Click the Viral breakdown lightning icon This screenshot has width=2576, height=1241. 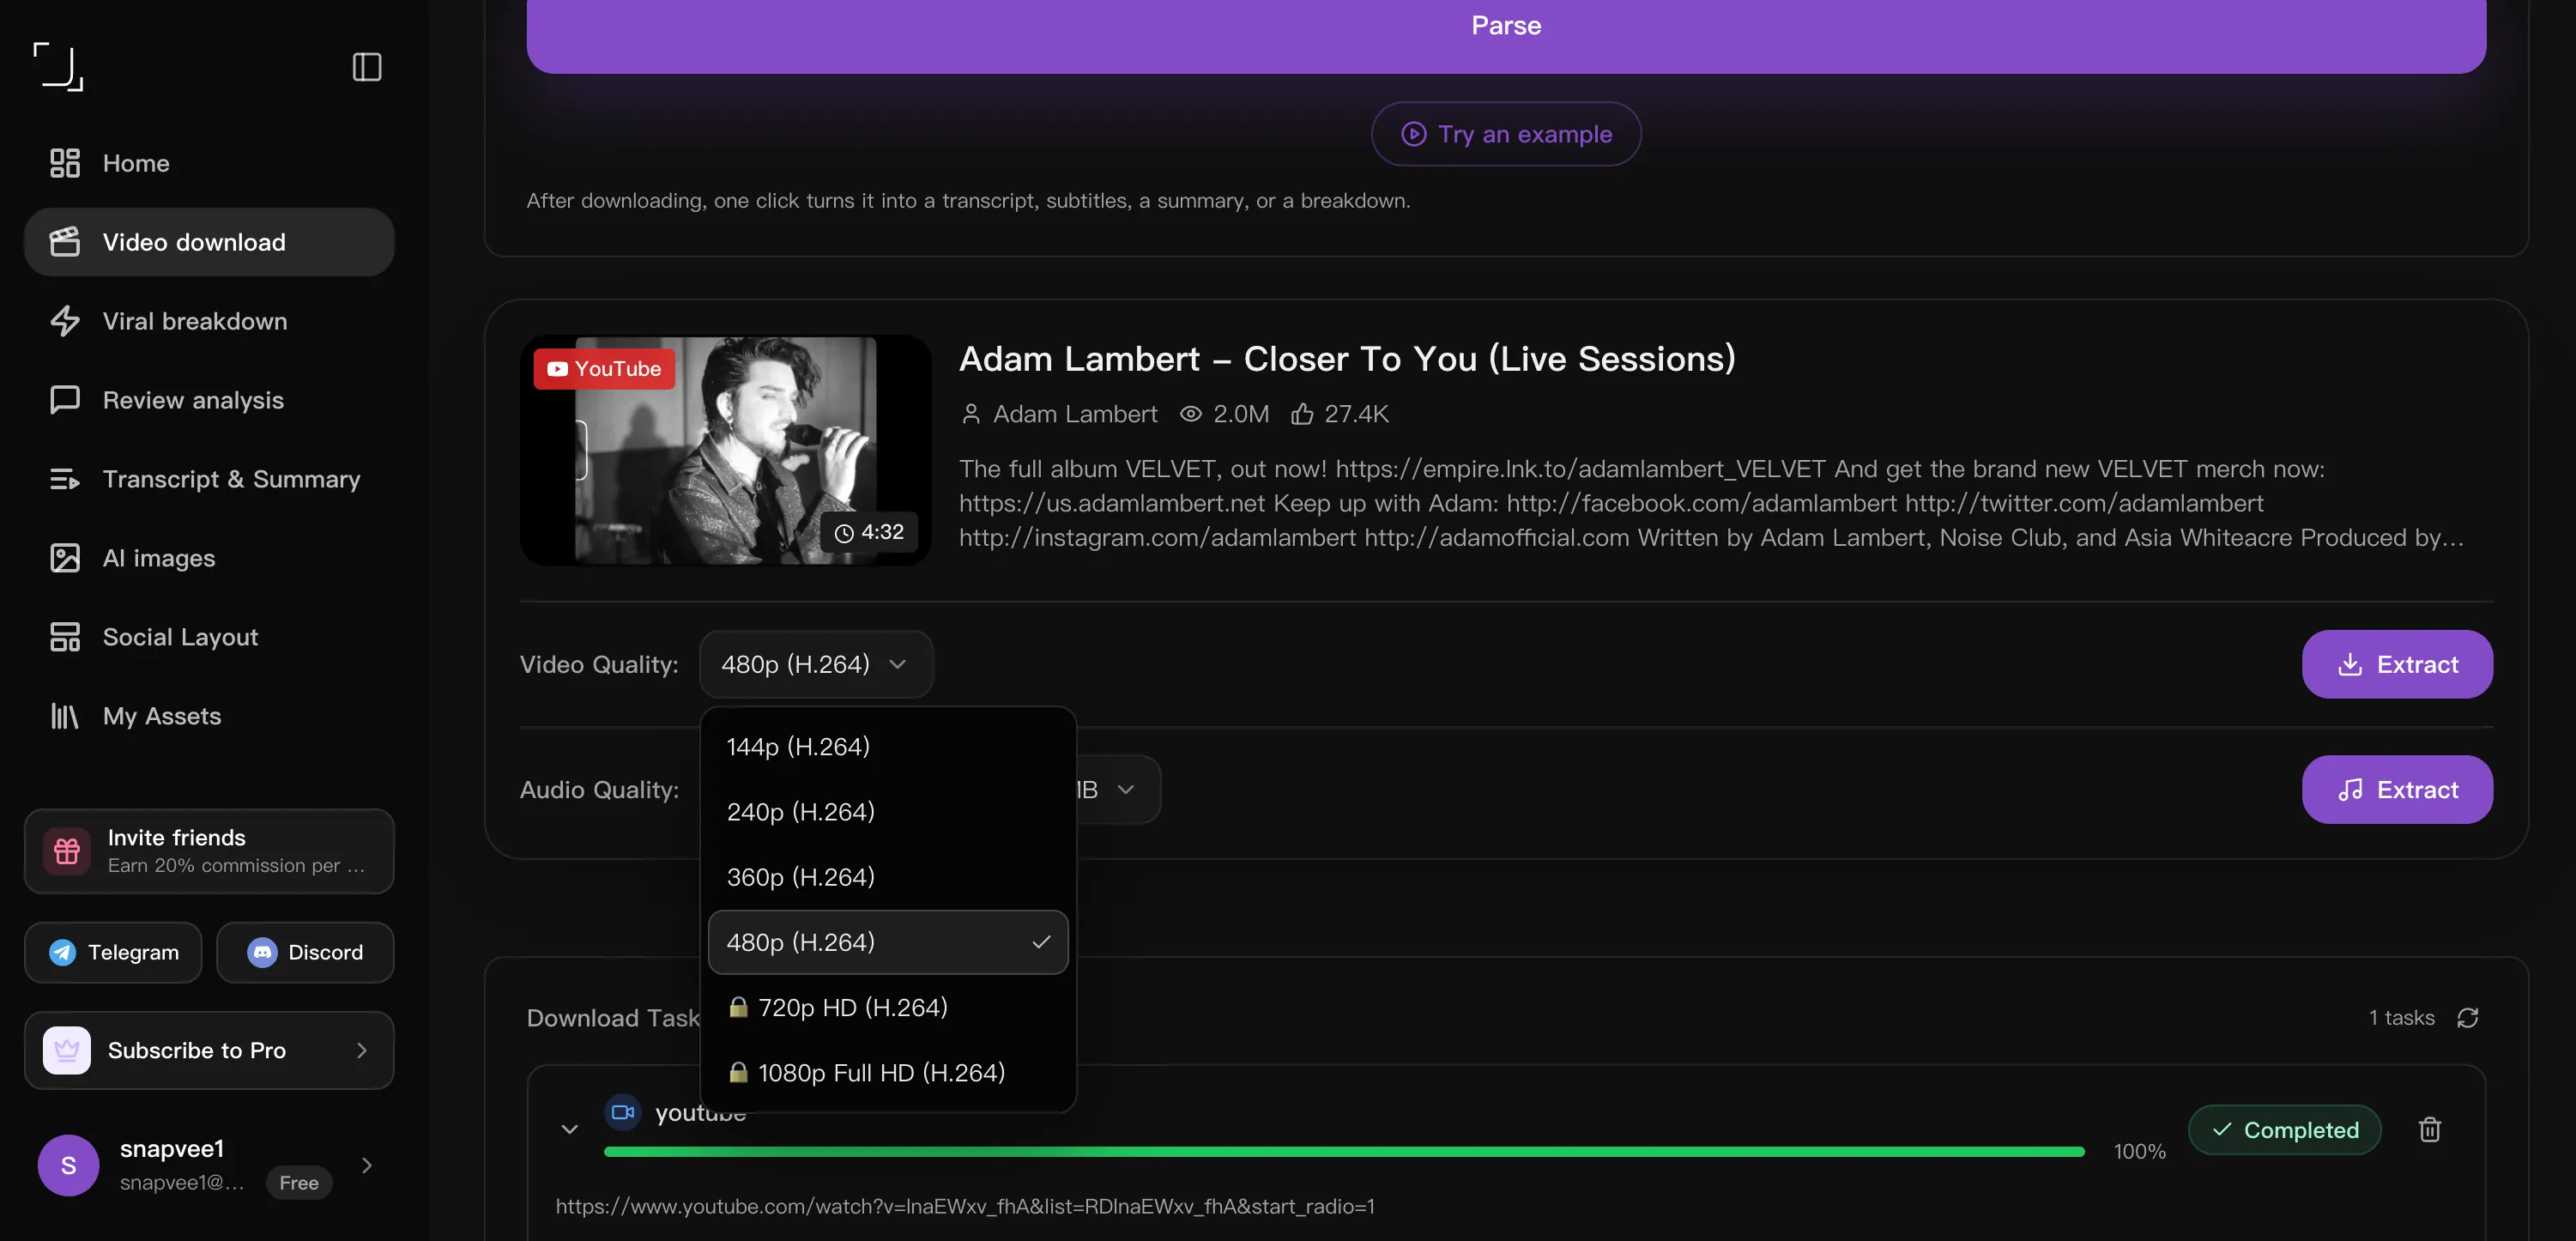(65, 321)
